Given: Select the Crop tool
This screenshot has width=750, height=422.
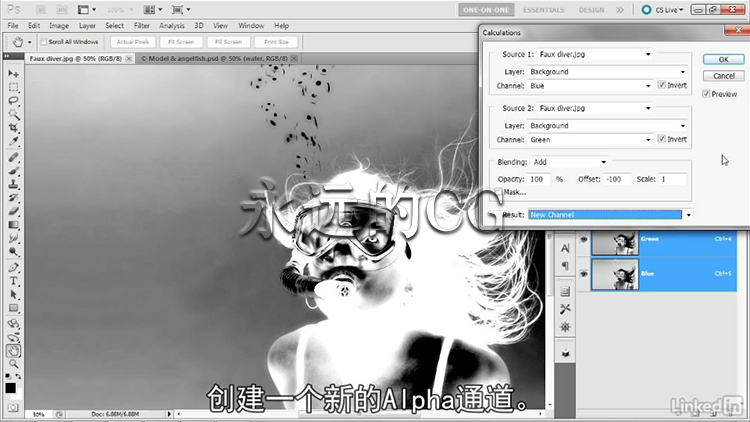Looking at the screenshot, I should [13, 128].
